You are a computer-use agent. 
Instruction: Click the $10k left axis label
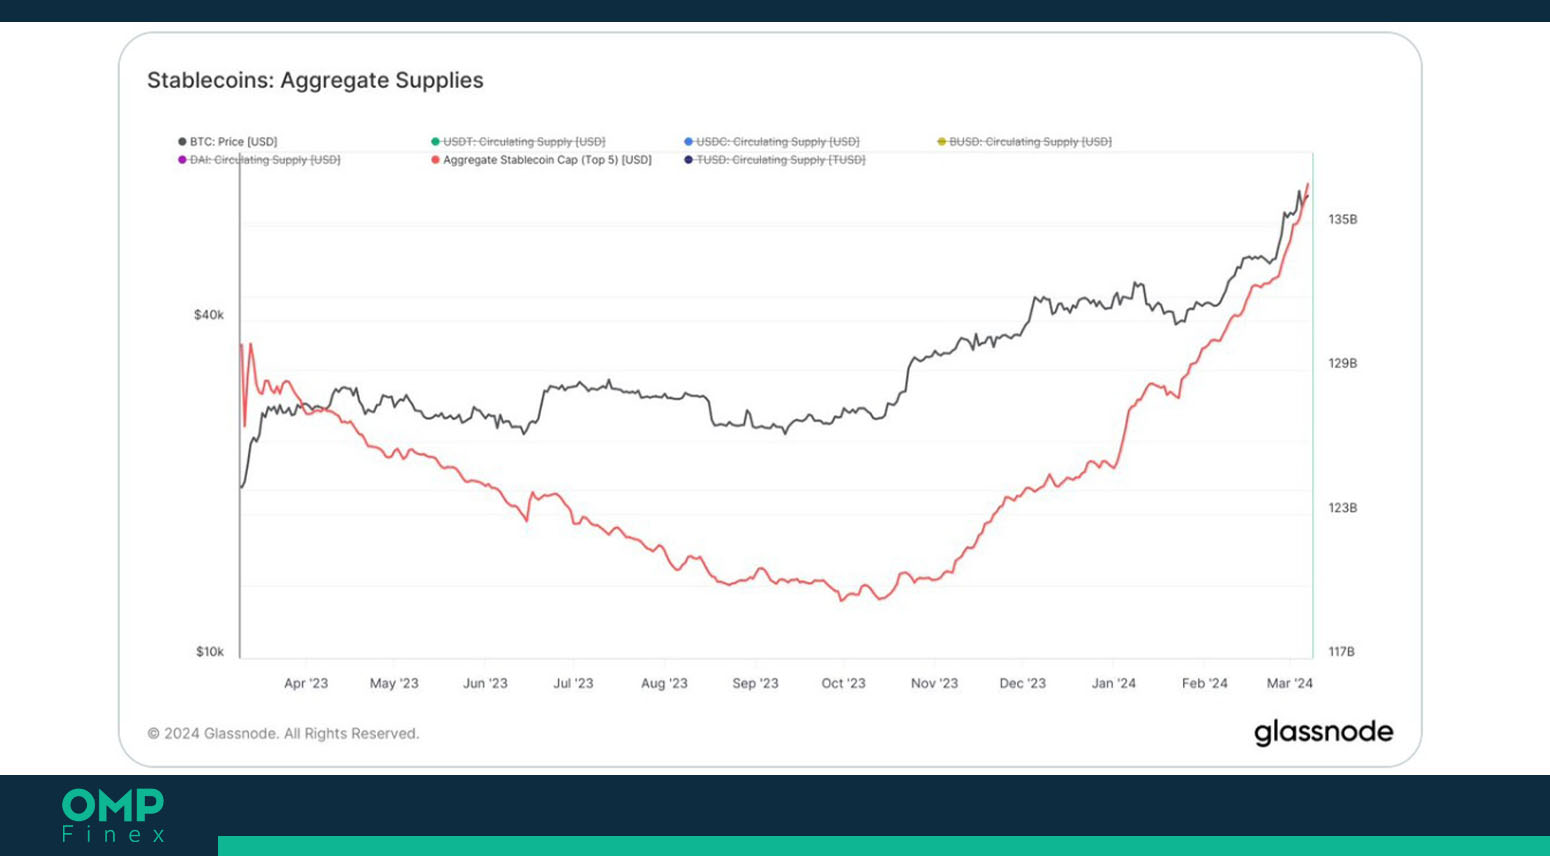pyautogui.click(x=210, y=652)
